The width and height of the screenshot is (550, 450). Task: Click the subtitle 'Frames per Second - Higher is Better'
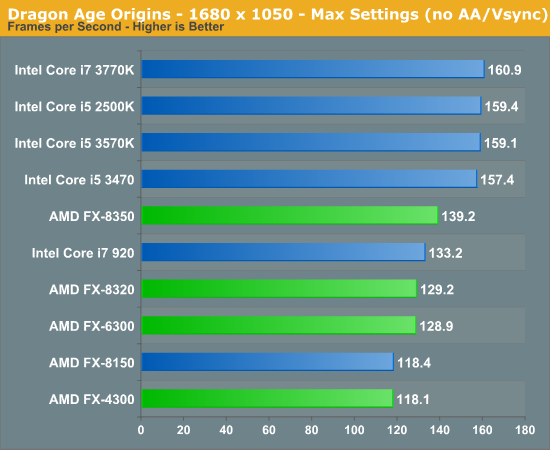tap(116, 27)
